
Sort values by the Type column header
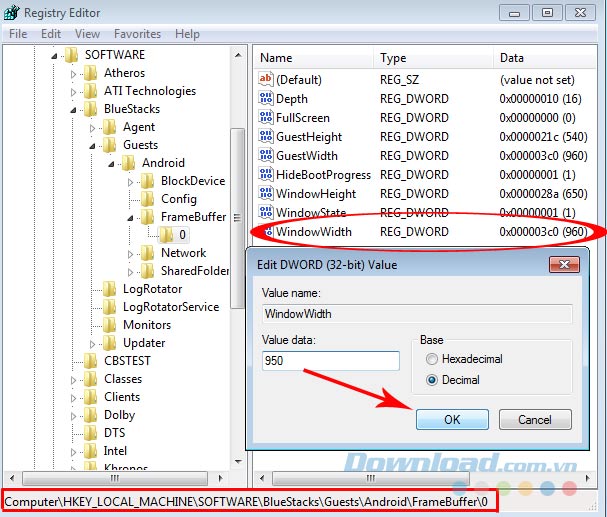click(x=434, y=58)
